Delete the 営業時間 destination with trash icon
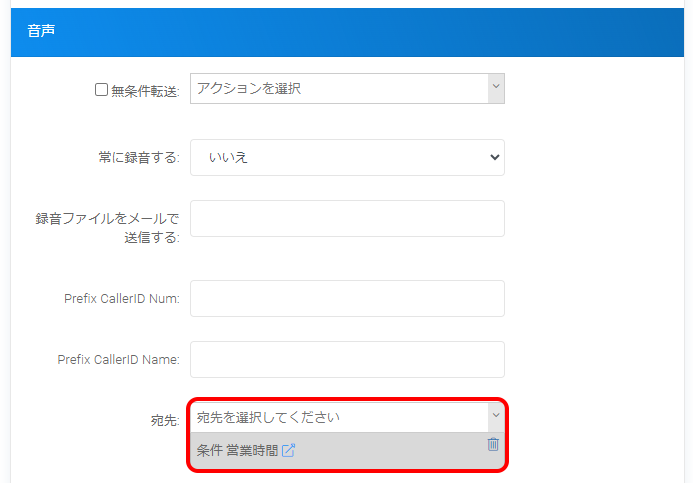Image resolution: width=693 pixels, height=483 pixels. pos(493,445)
